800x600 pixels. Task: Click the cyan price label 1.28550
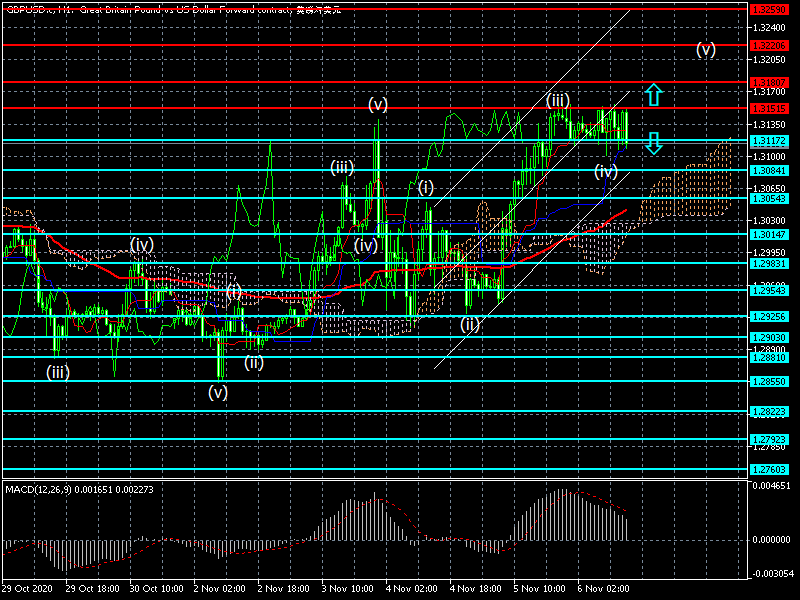coord(769,382)
